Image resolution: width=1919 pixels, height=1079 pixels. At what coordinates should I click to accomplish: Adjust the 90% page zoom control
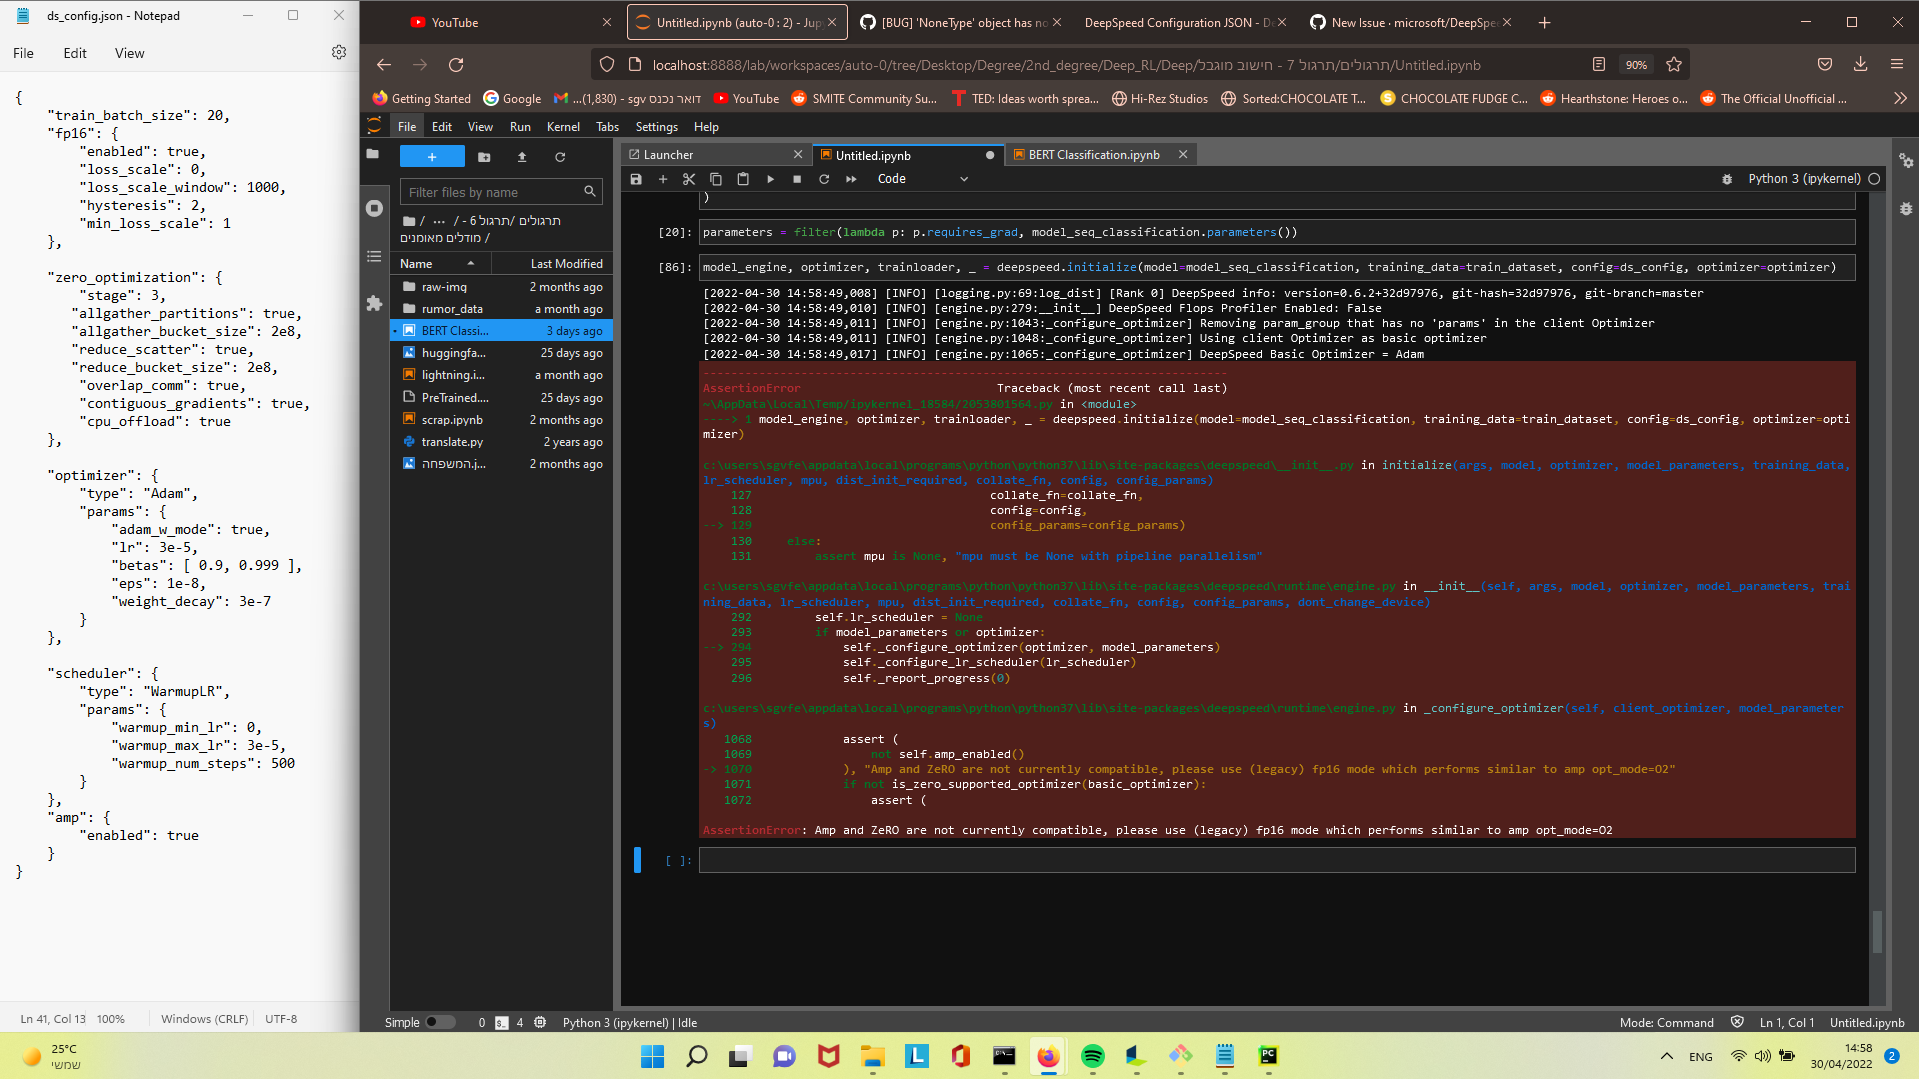pos(1636,64)
